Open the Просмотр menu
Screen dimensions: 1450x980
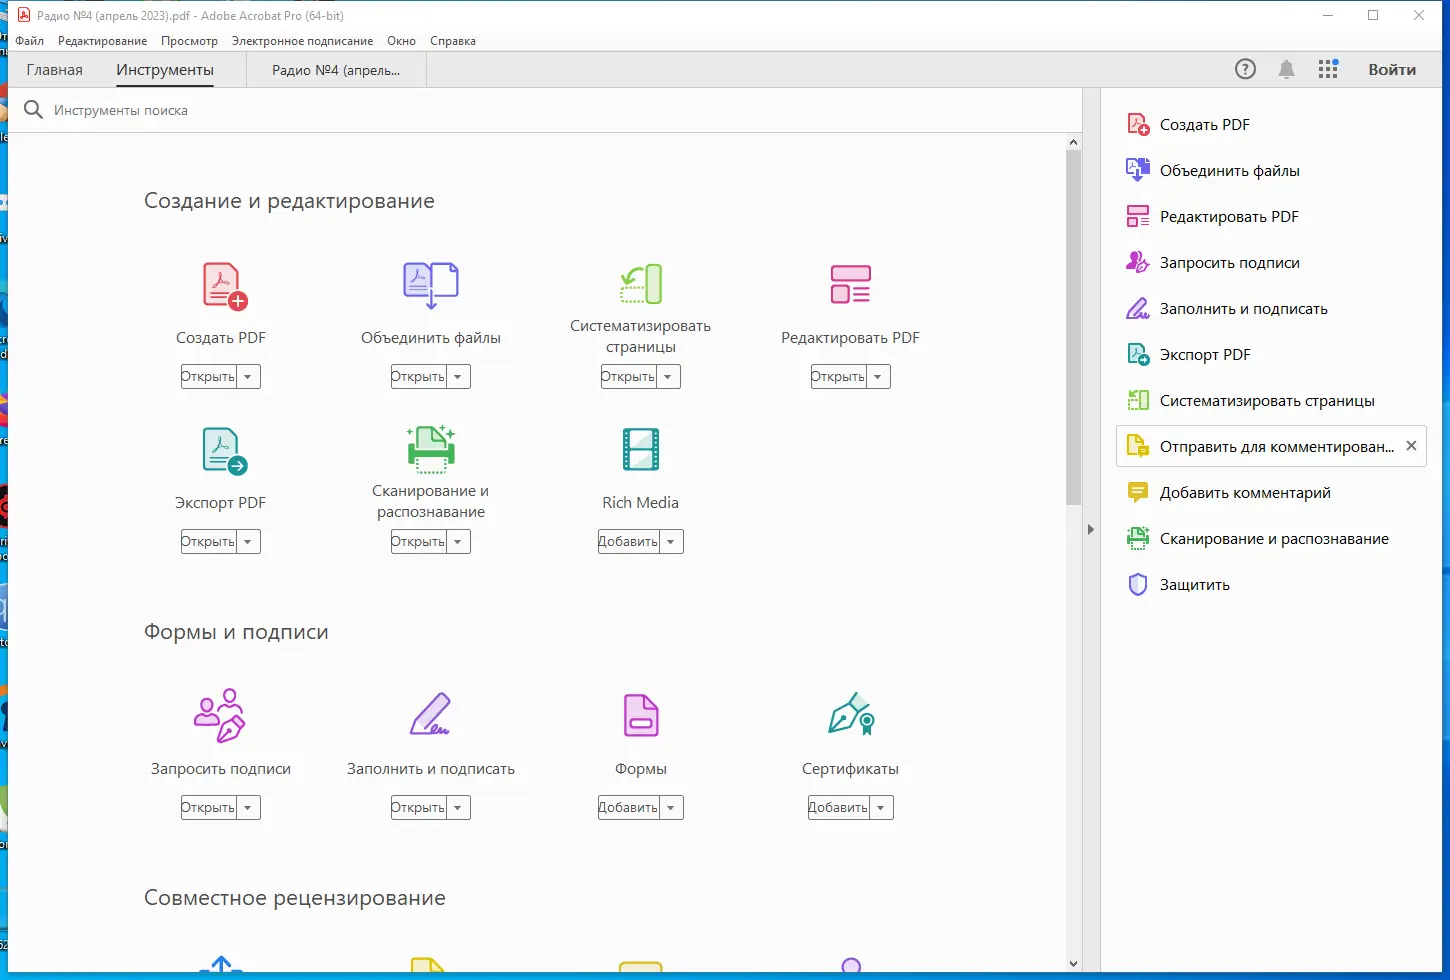(x=189, y=41)
